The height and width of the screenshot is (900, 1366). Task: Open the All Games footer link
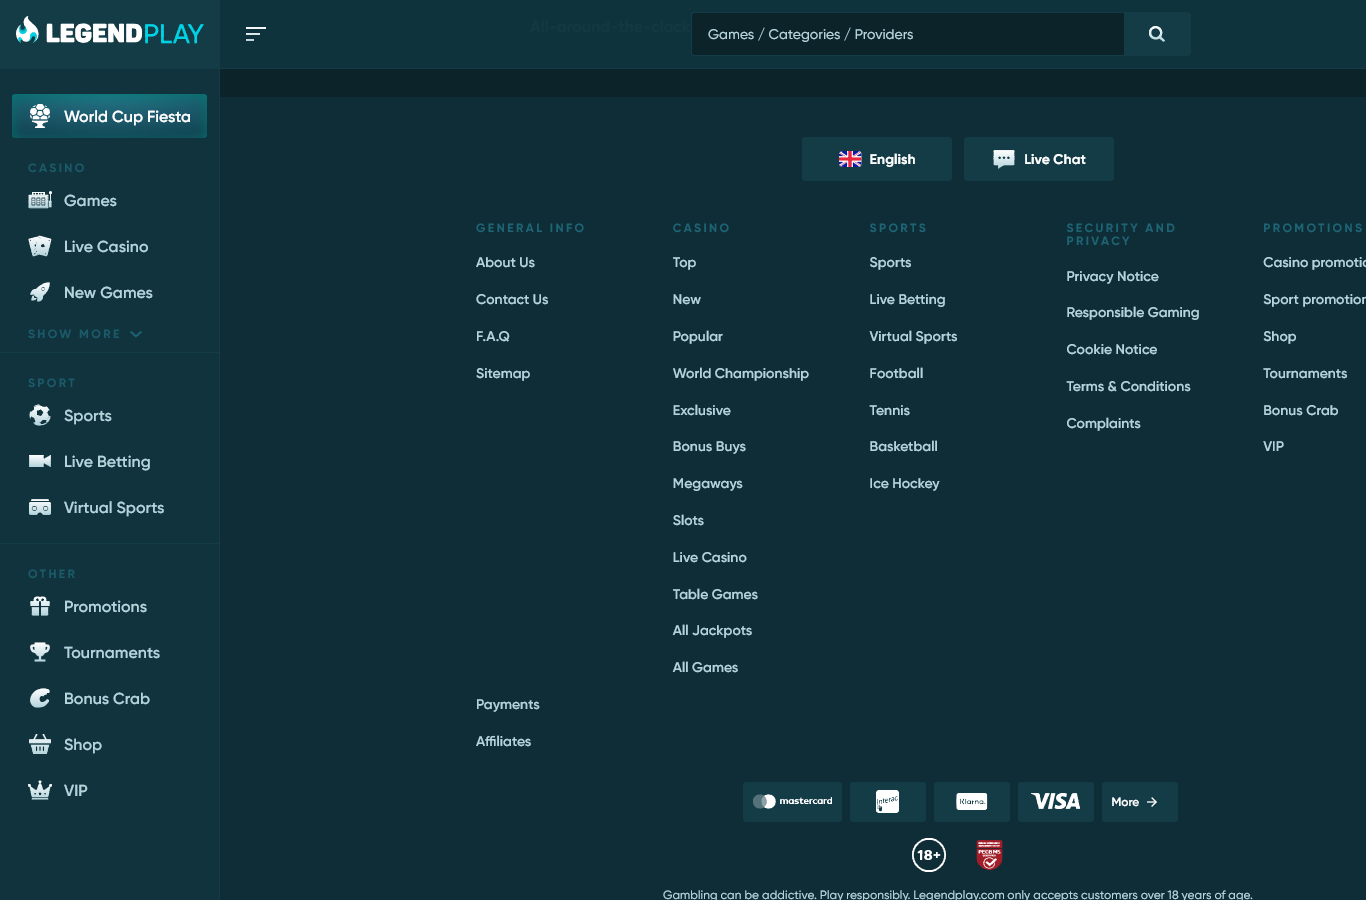click(x=705, y=667)
